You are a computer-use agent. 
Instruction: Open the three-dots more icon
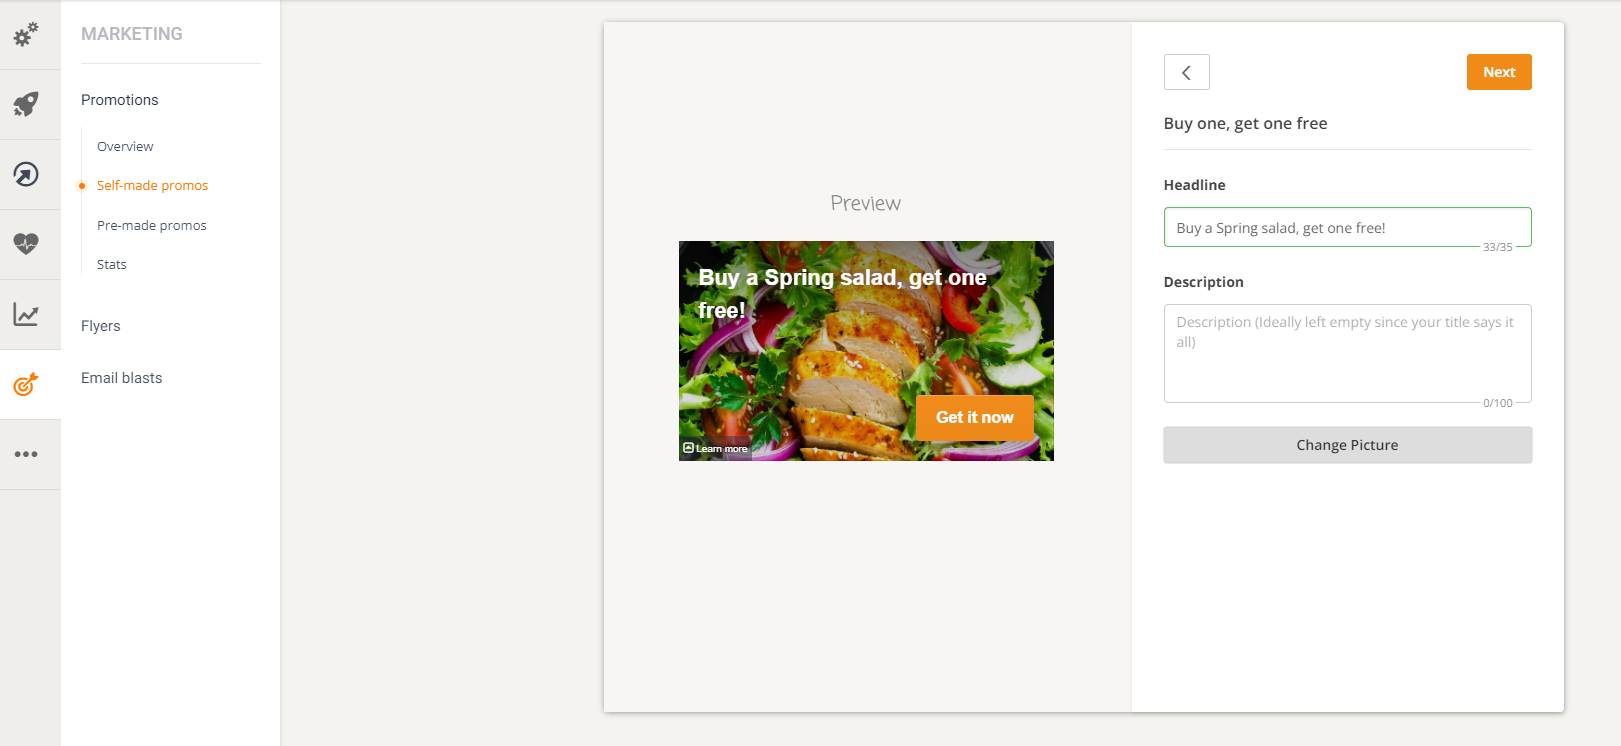[x=26, y=454]
